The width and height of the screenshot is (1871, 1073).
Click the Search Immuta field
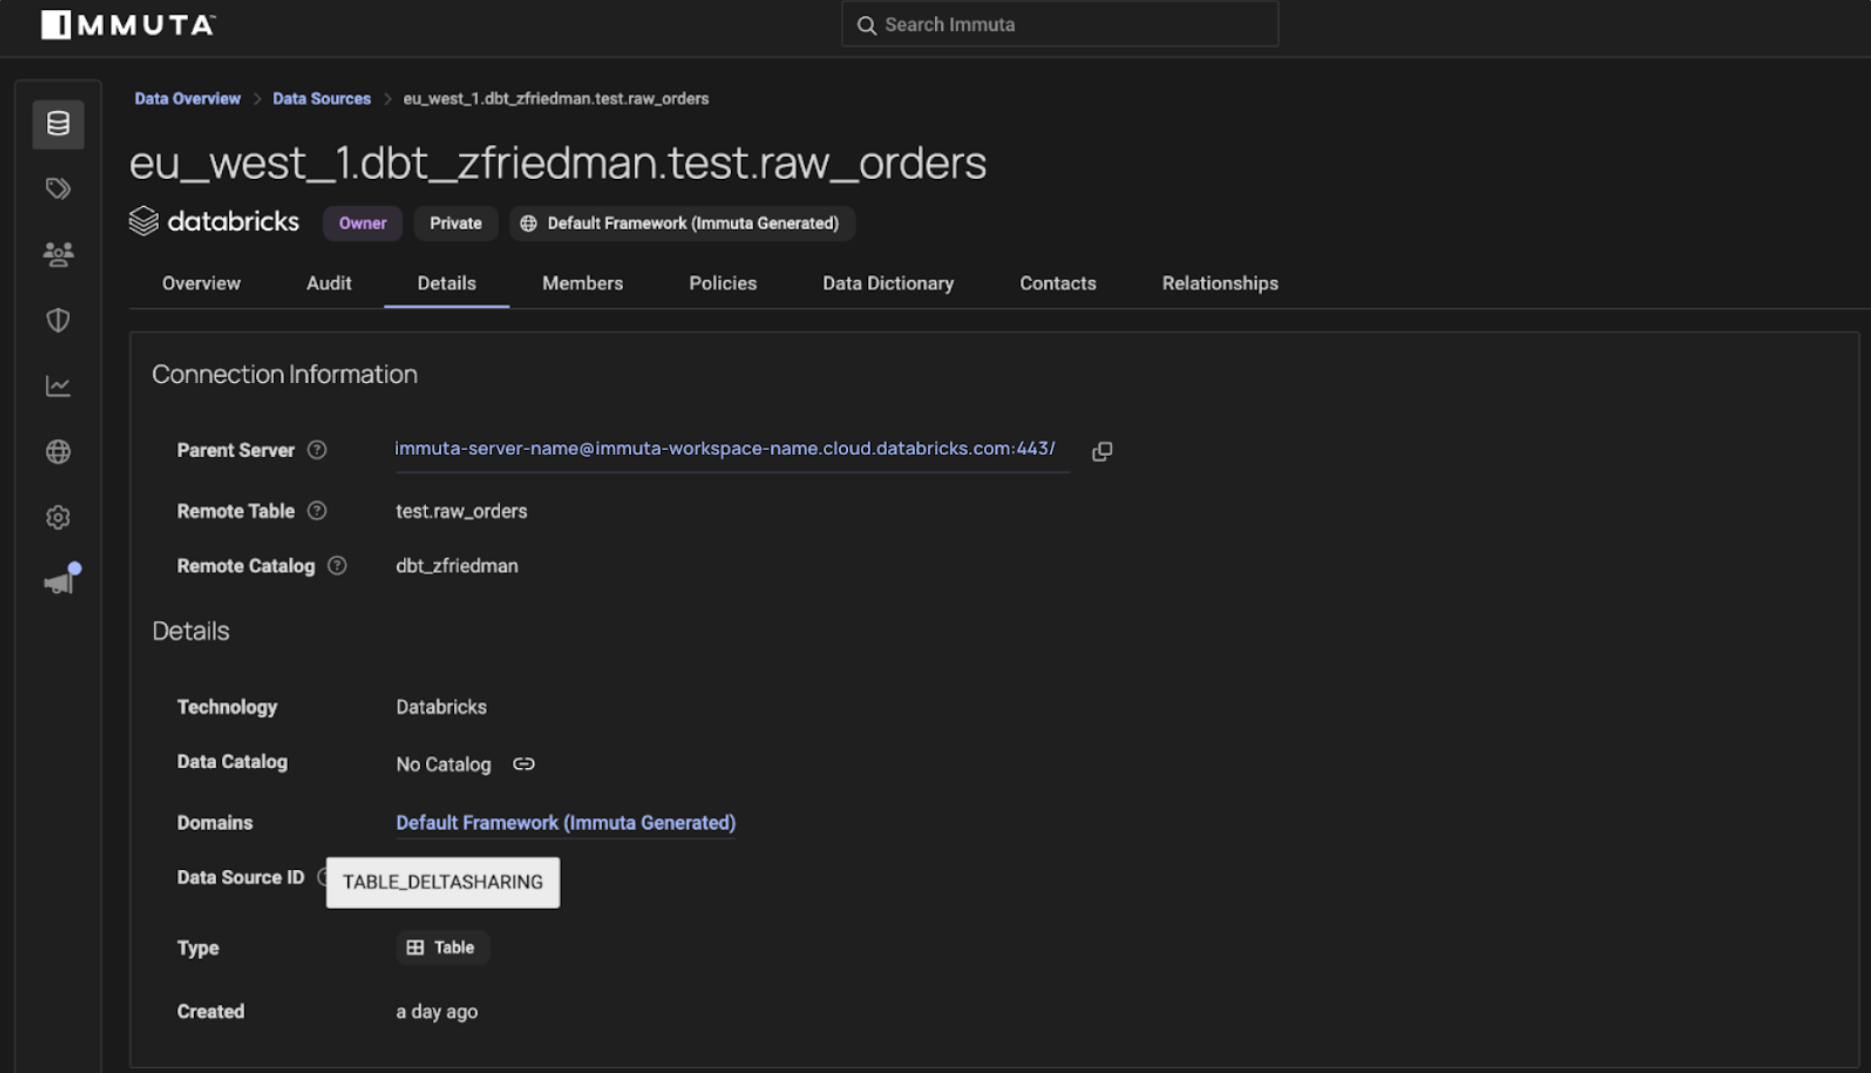[x=1060, y=25]
